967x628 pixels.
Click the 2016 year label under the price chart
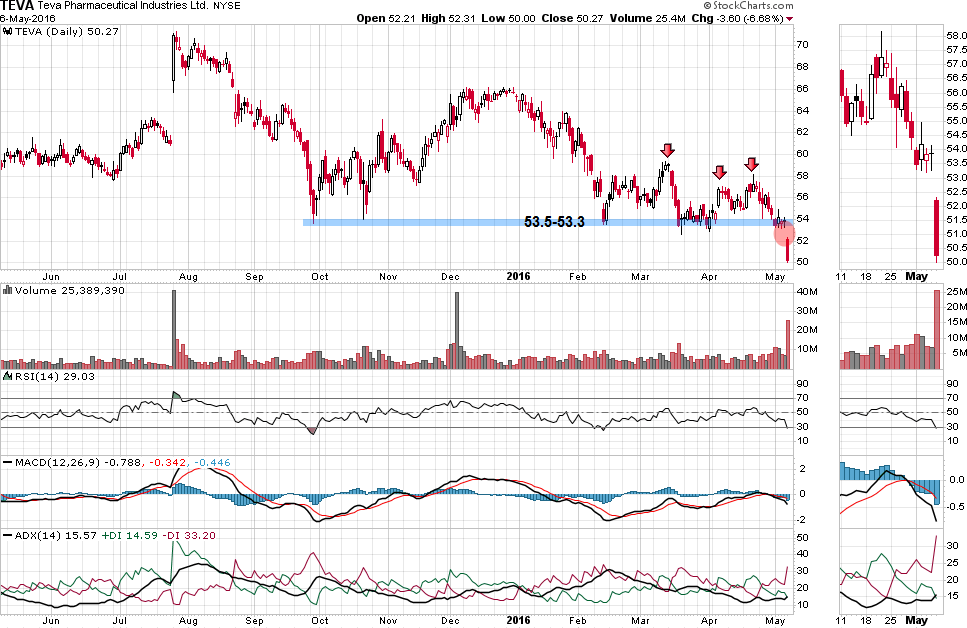(518, 276)
